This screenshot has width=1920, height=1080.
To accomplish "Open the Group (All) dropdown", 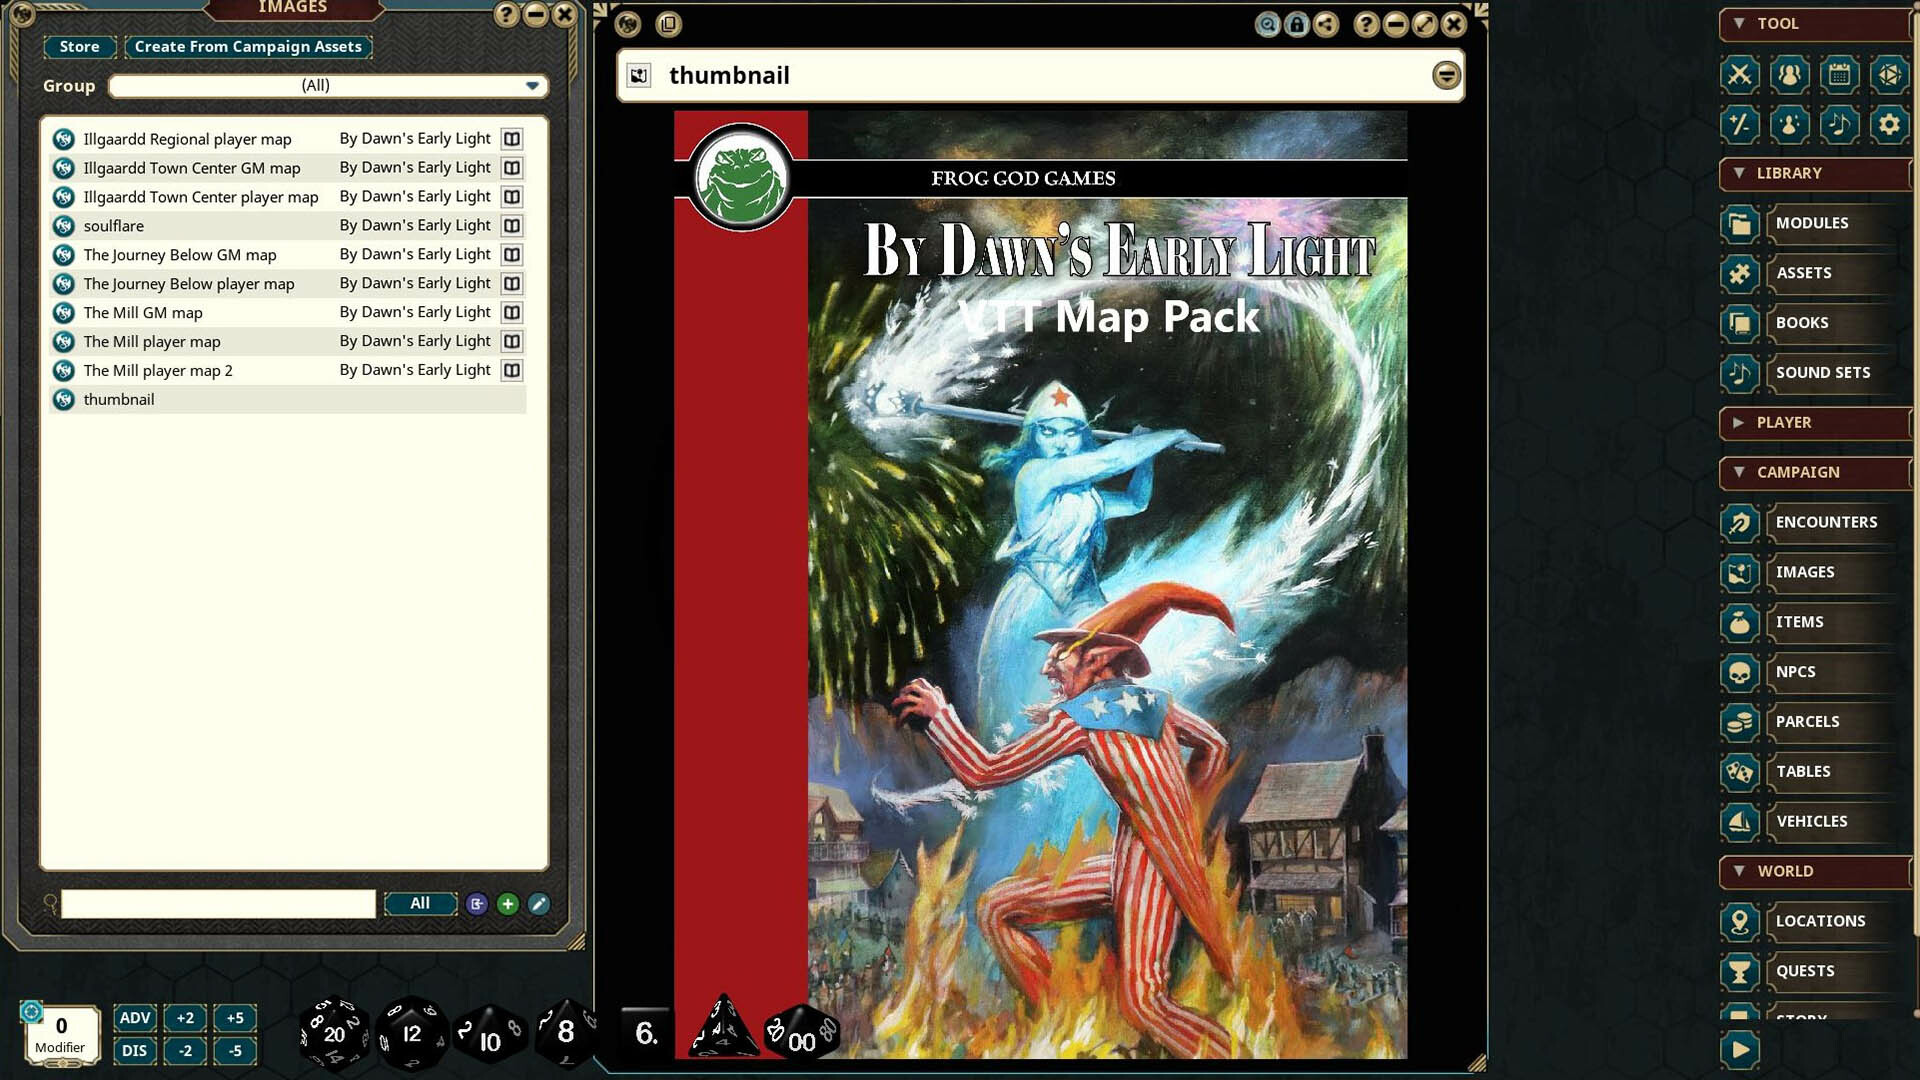I will (328, 86).
